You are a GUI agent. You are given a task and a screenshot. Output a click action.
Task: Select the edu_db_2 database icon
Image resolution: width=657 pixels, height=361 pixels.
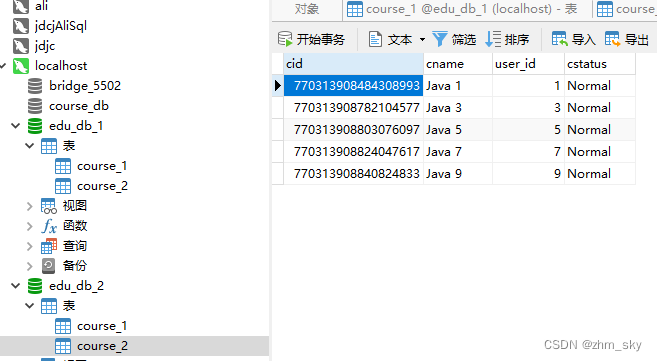click(35, 286)
